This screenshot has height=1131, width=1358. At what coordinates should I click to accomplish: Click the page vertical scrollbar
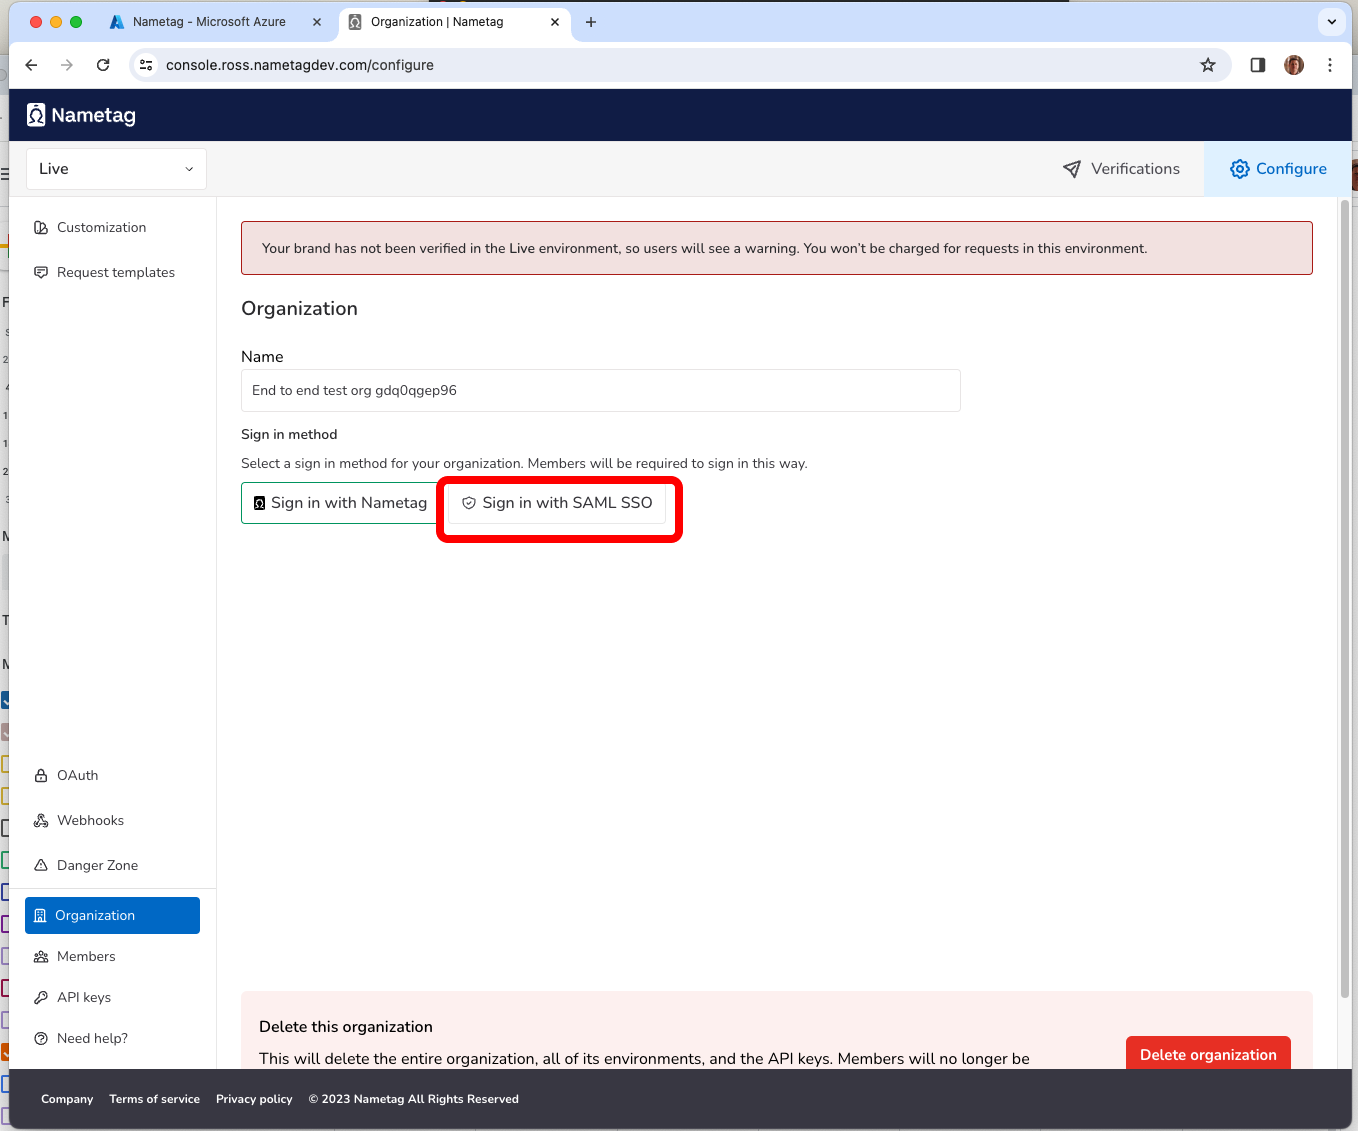point(1345,600)
